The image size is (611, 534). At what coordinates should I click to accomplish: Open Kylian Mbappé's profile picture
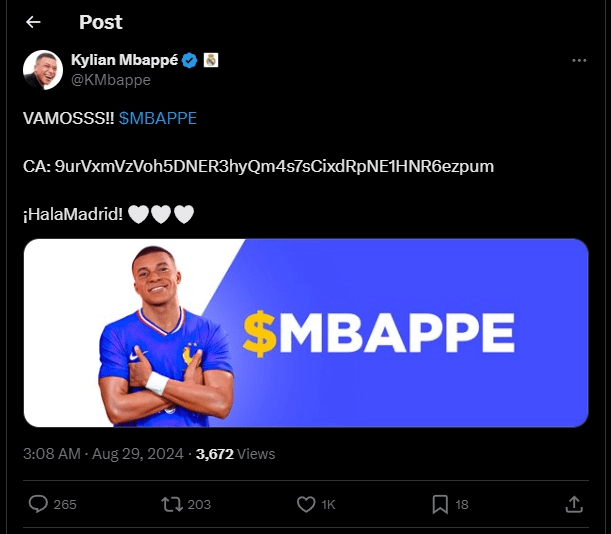[44, 69]
